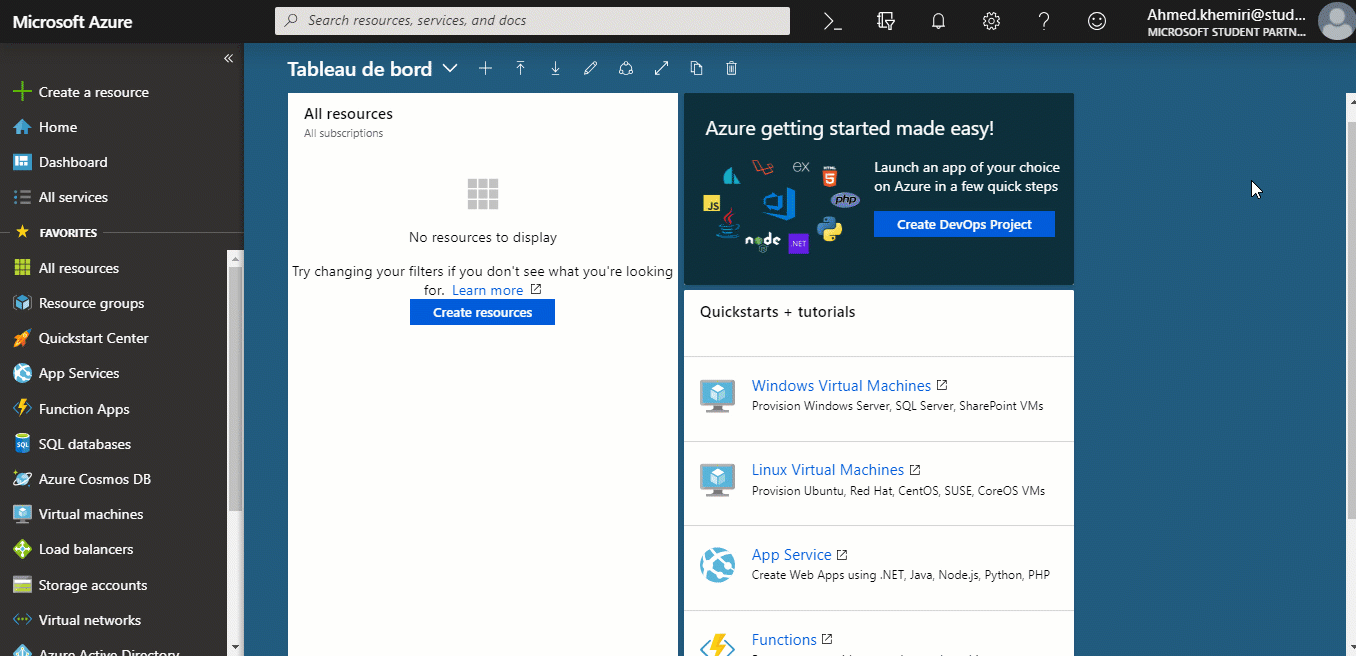
Task: Click Ahmed.khemiri account name
Action: 1225,14
